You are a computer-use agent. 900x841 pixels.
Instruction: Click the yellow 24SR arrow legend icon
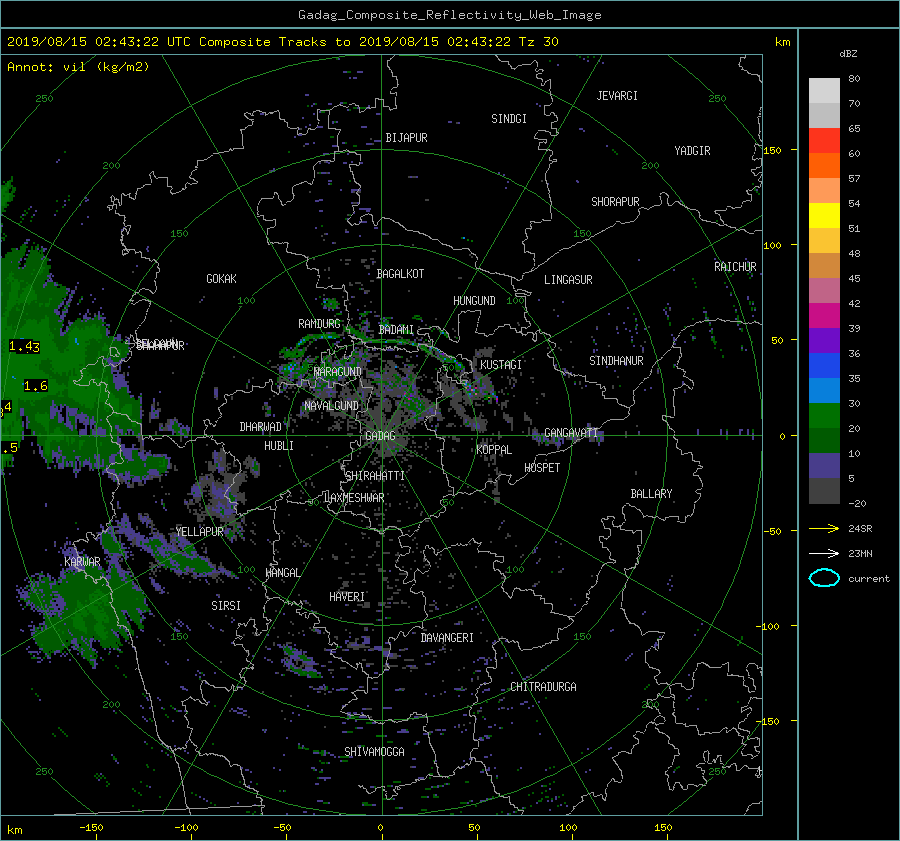point(824,528)
